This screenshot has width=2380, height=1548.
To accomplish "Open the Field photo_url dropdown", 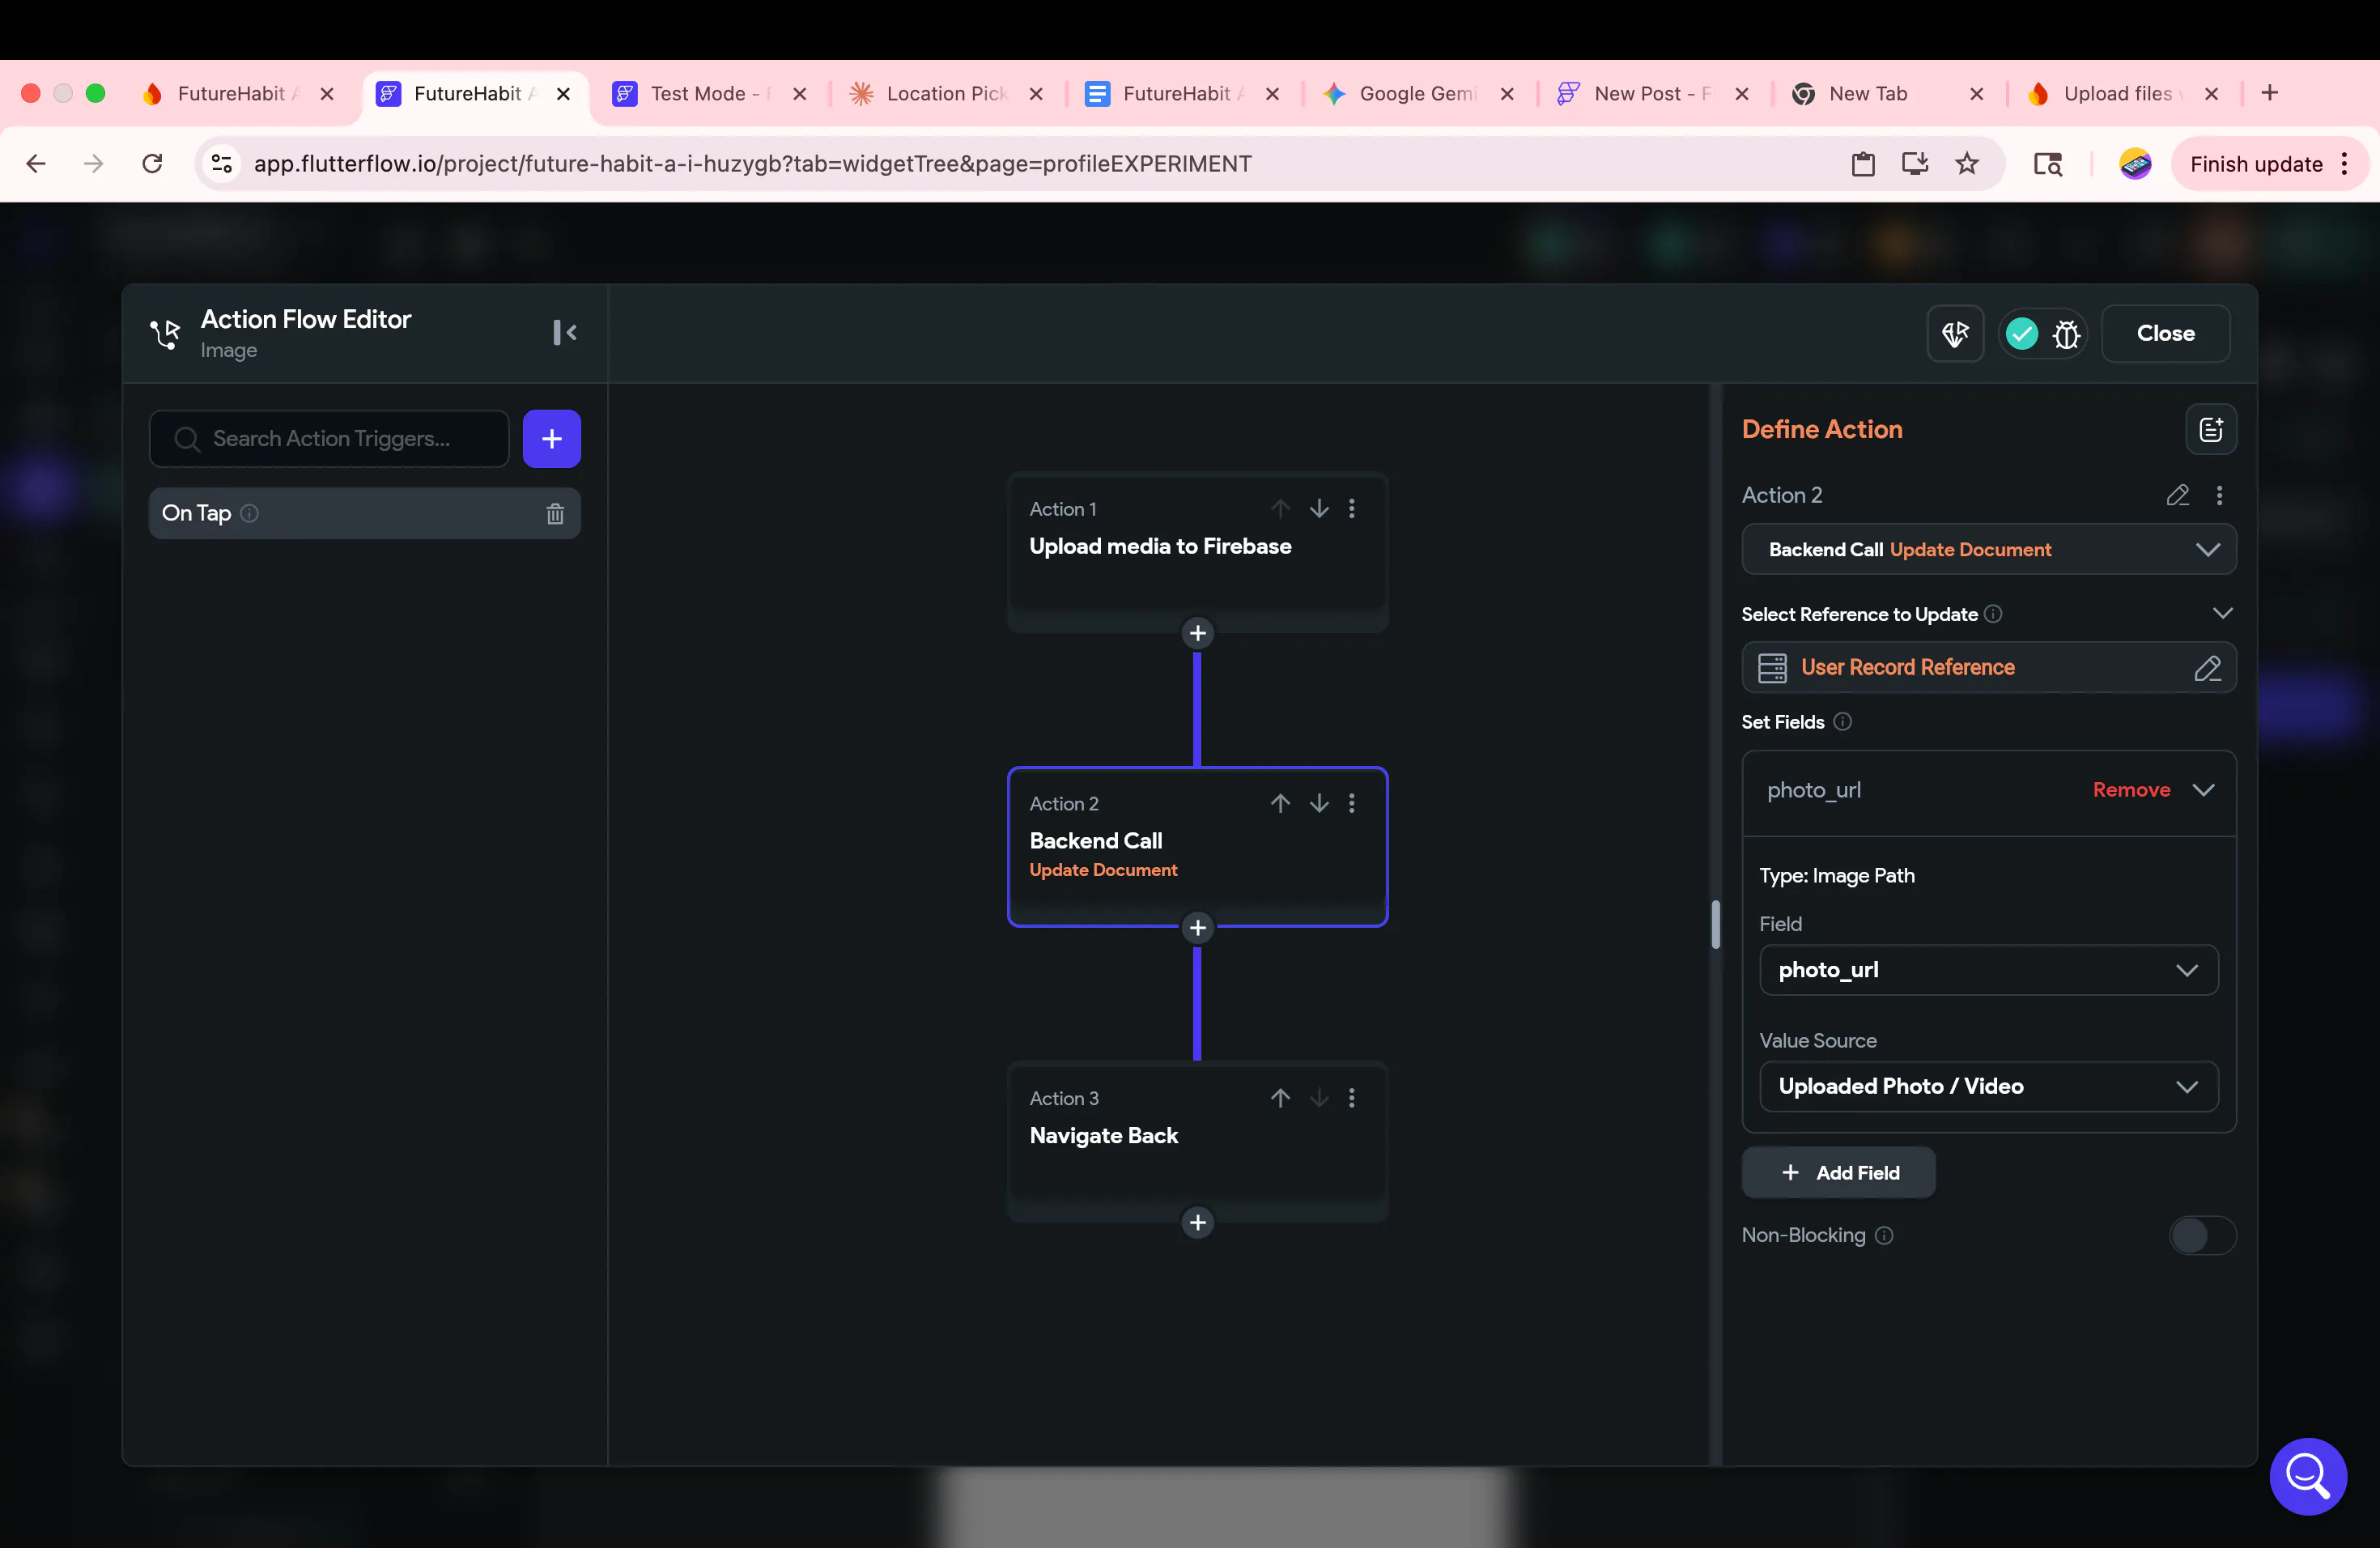I will point(1988,970).
